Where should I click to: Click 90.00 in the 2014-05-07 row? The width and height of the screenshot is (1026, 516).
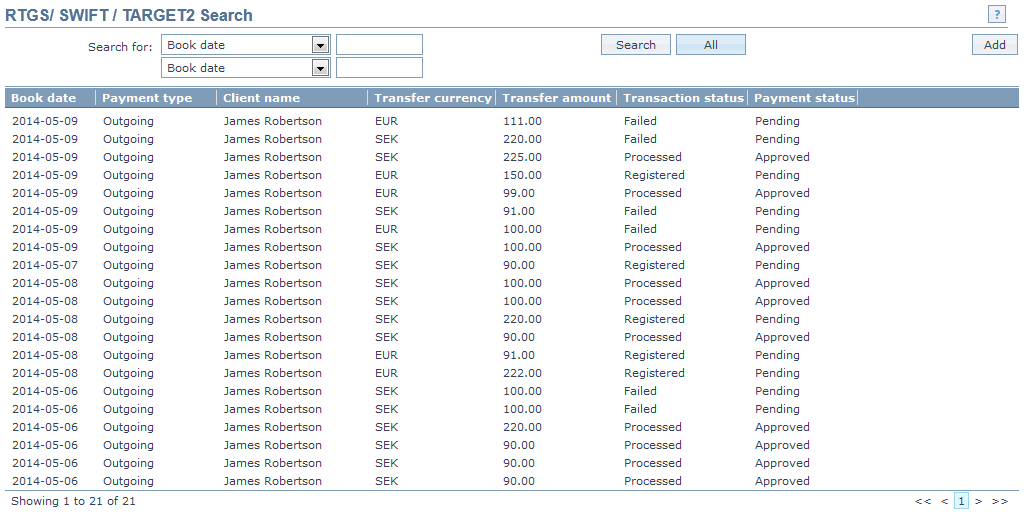coord(519,265)
